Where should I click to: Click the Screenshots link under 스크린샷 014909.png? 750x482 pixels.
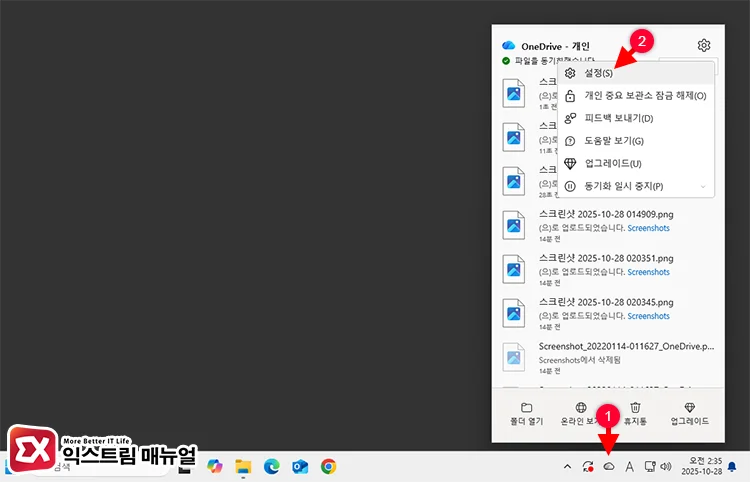point(648,228)
